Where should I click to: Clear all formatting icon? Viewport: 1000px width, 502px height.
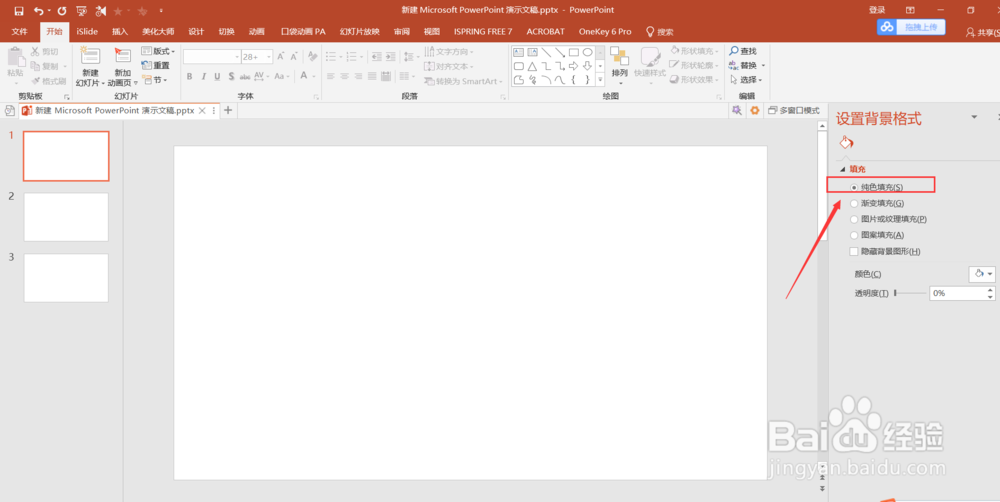[x=312, y=57]
